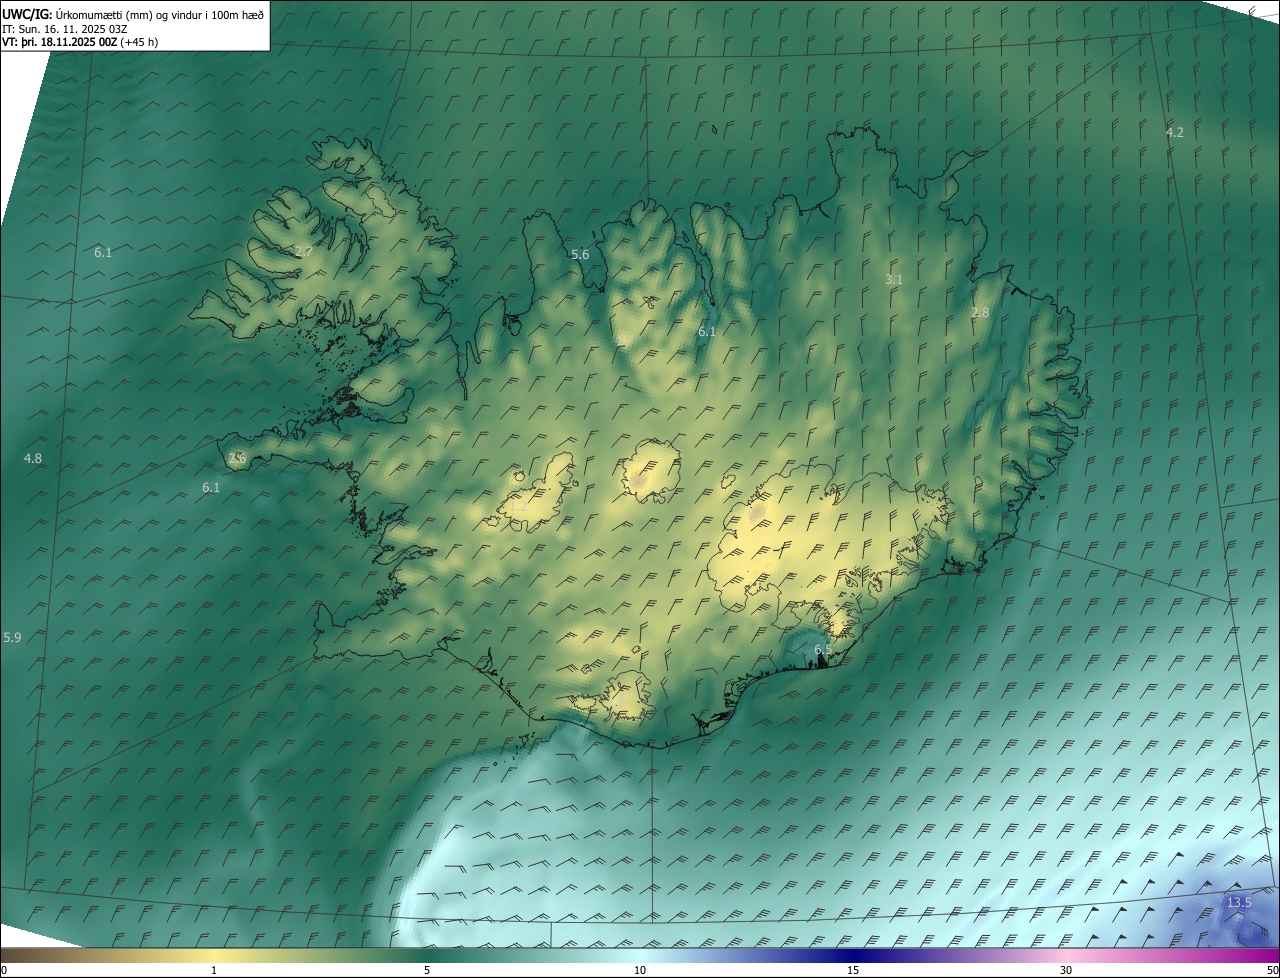The image size is (1280, 978).
Task: Click the 1 label on color scale
Action: (214, 970)
